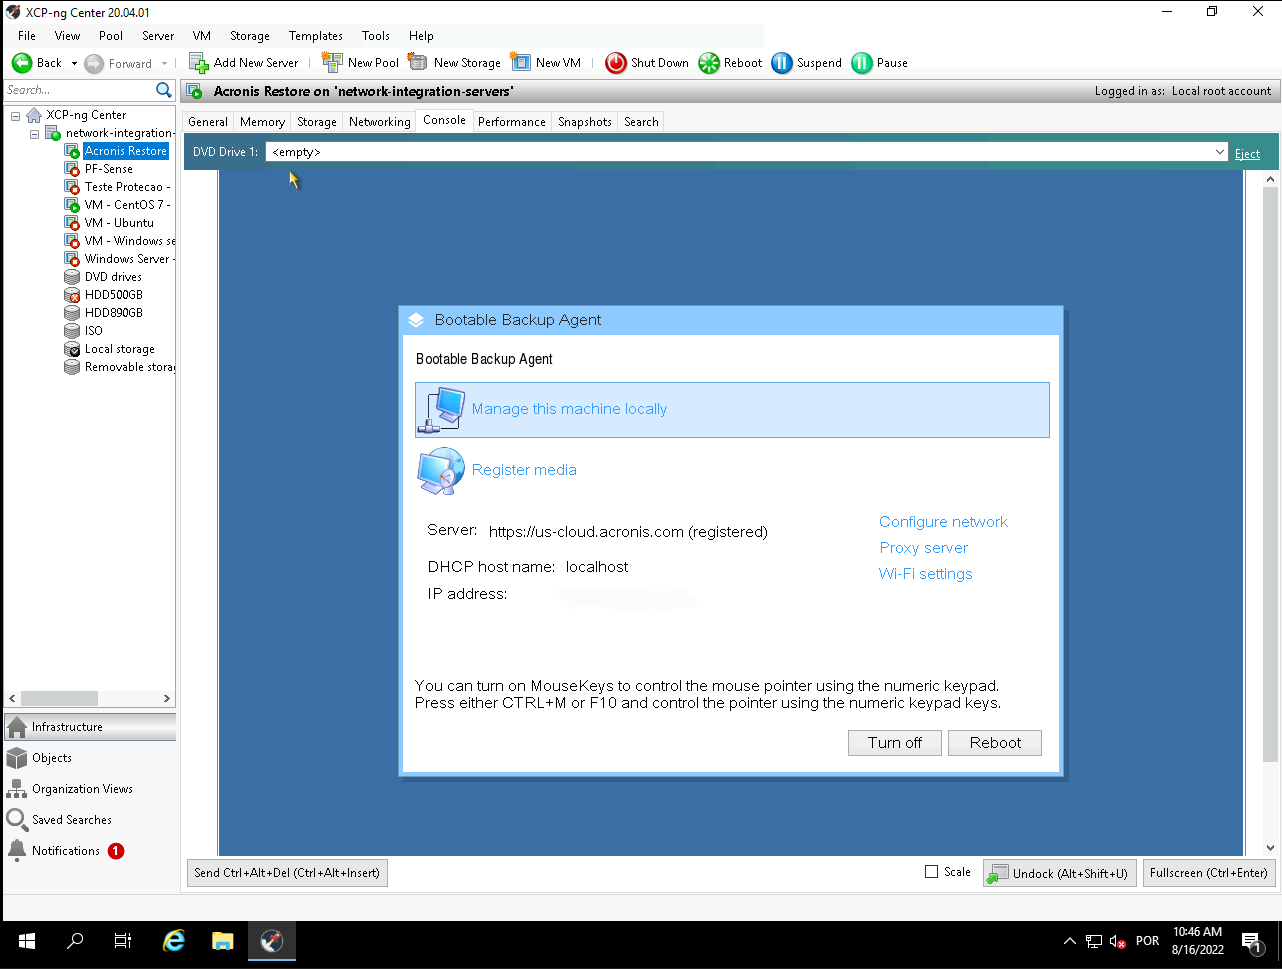Select the ISO storage repository icon
The width and height of the screenshot is (1282, 969).
pos(72,331)
